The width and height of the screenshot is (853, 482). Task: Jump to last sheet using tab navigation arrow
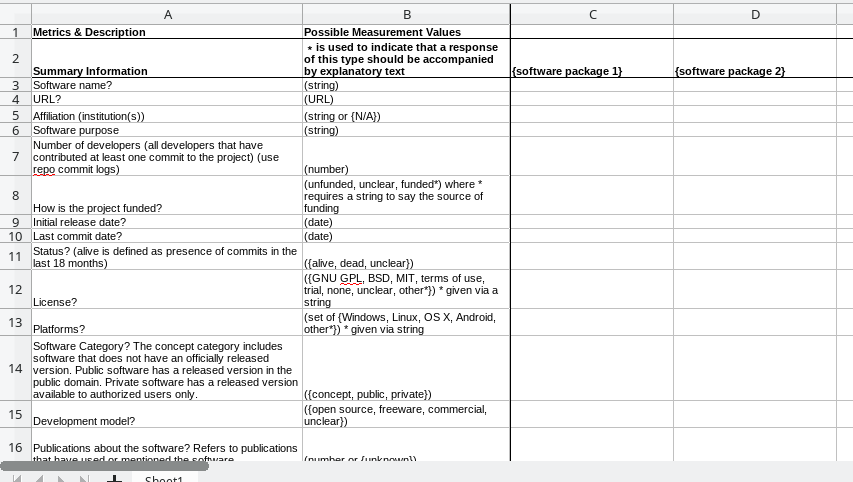click(x=83, y=479)
